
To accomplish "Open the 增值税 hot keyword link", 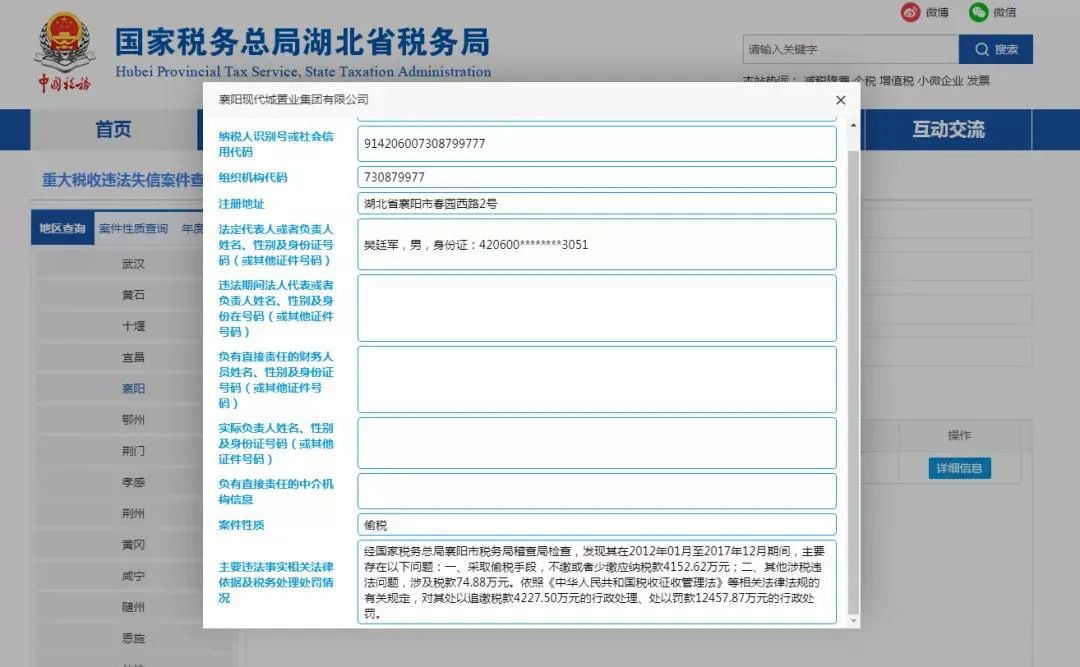I will point(897,80).
